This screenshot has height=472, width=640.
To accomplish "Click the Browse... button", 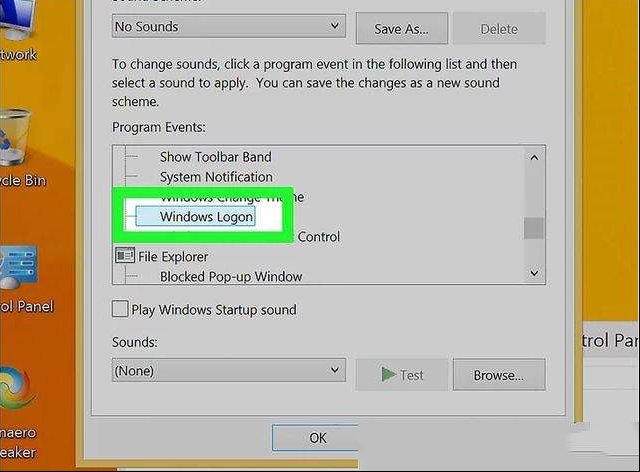I will click(x=499, y=375).
